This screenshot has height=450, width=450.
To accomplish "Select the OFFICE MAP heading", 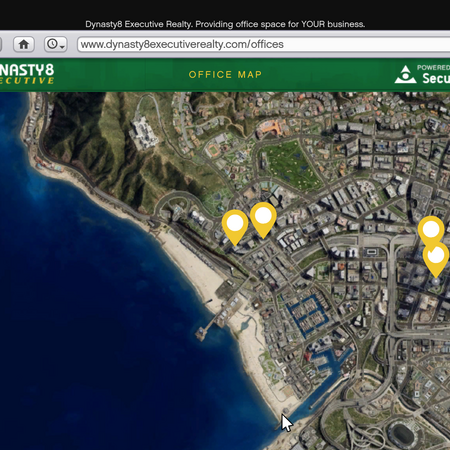I will [225, 74].
